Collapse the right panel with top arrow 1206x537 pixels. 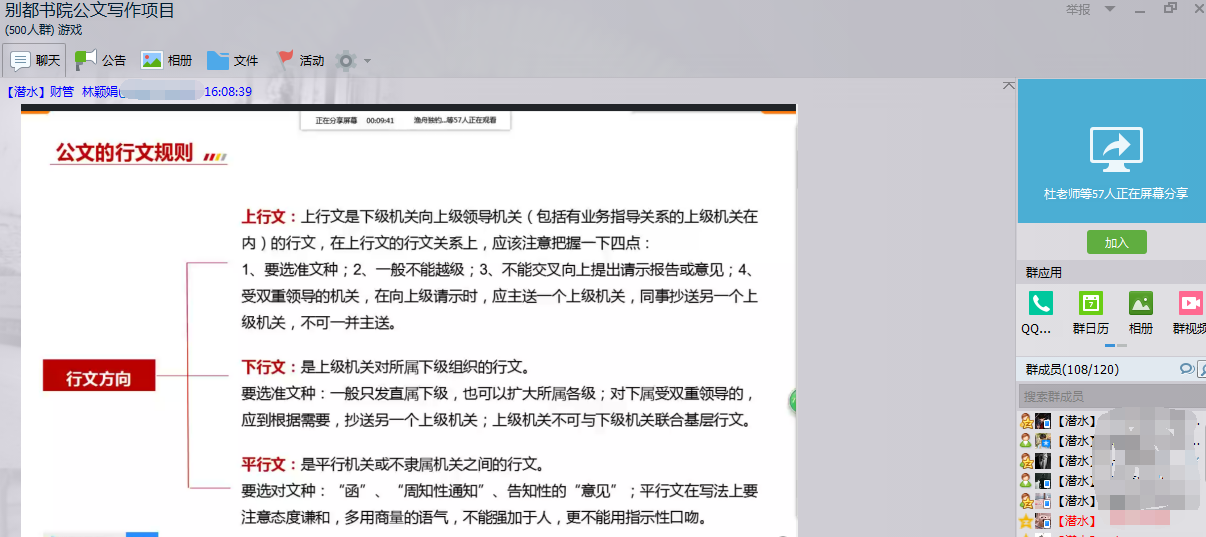[1008, 87]
